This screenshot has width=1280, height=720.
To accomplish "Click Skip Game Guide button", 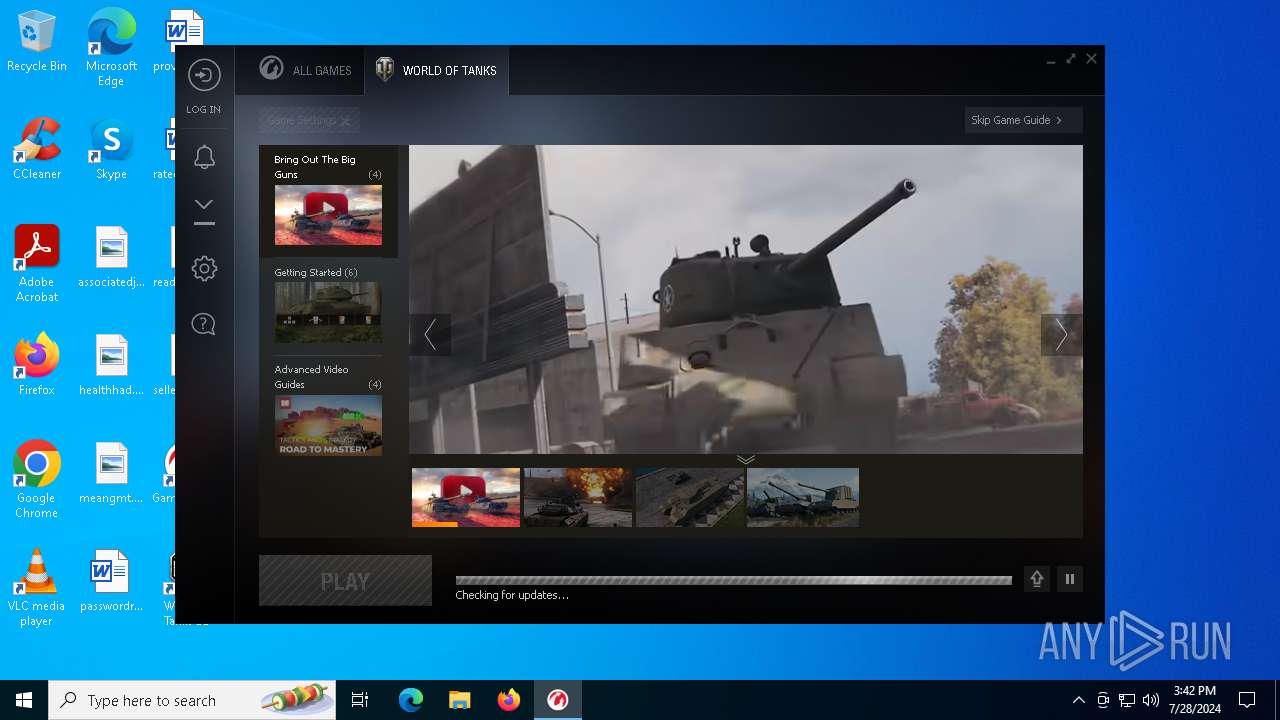I will [x=1023, y=120].
